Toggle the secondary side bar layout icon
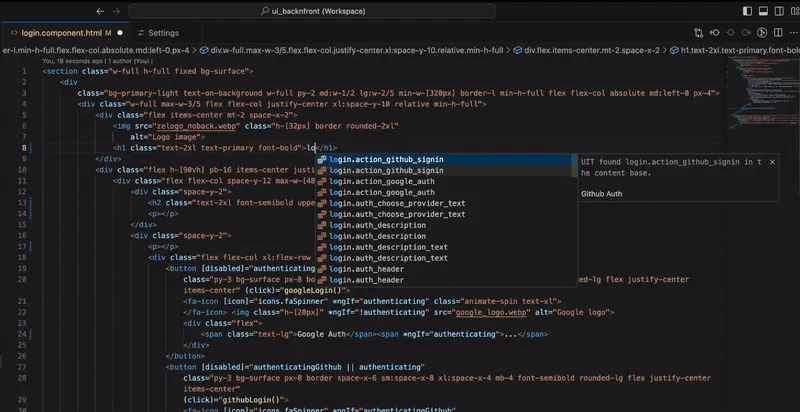Image resolution: width=800 pixels, height=412 pixels. click(779, 11)
